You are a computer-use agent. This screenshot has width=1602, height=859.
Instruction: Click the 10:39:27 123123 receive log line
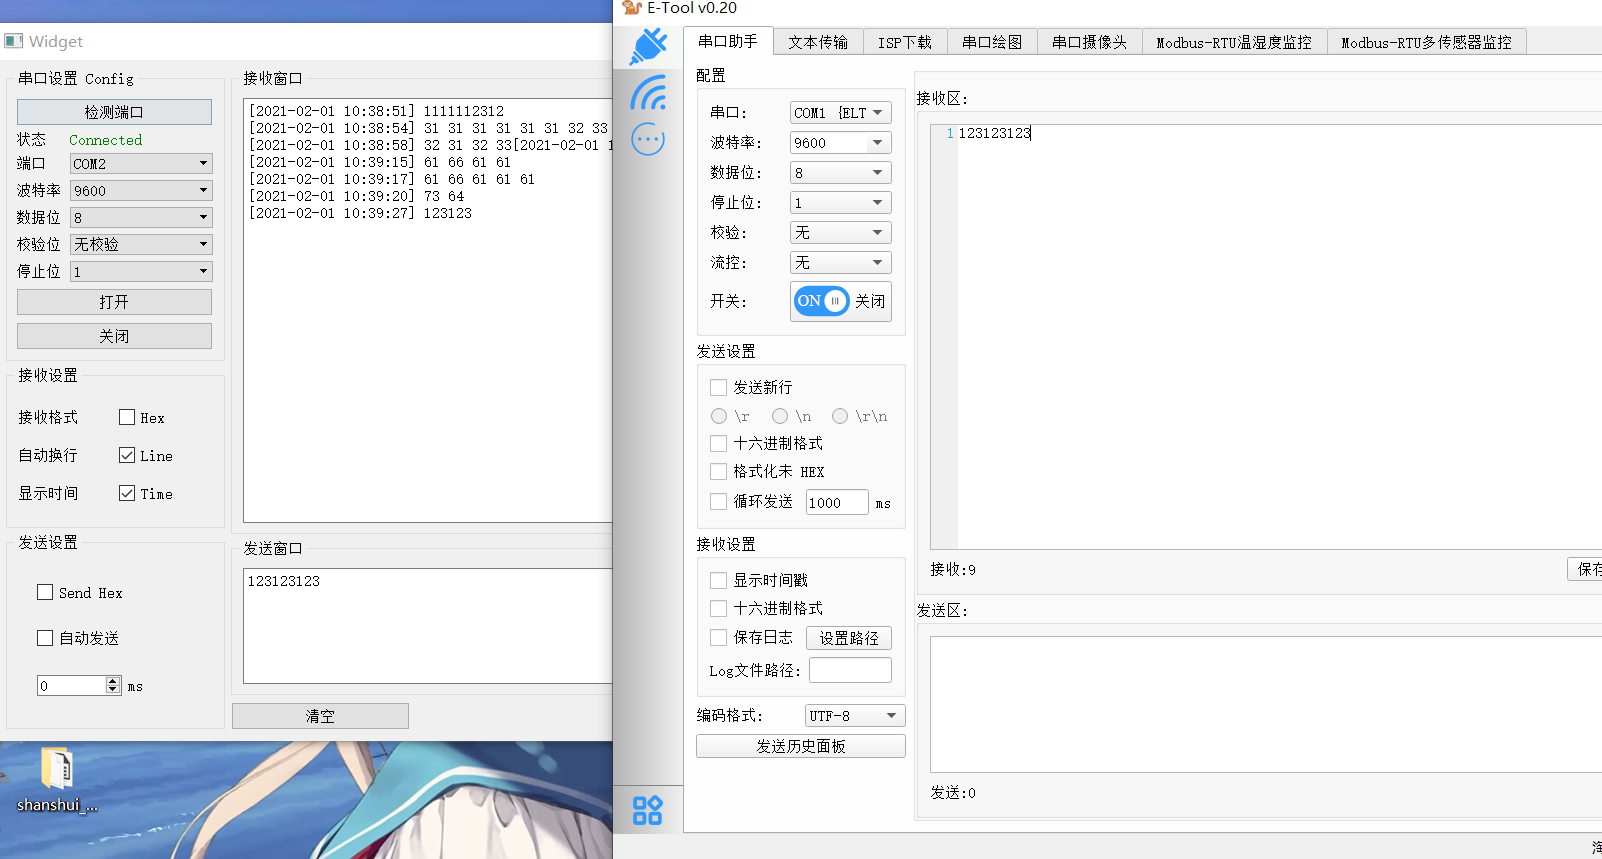tap(360, 213)
